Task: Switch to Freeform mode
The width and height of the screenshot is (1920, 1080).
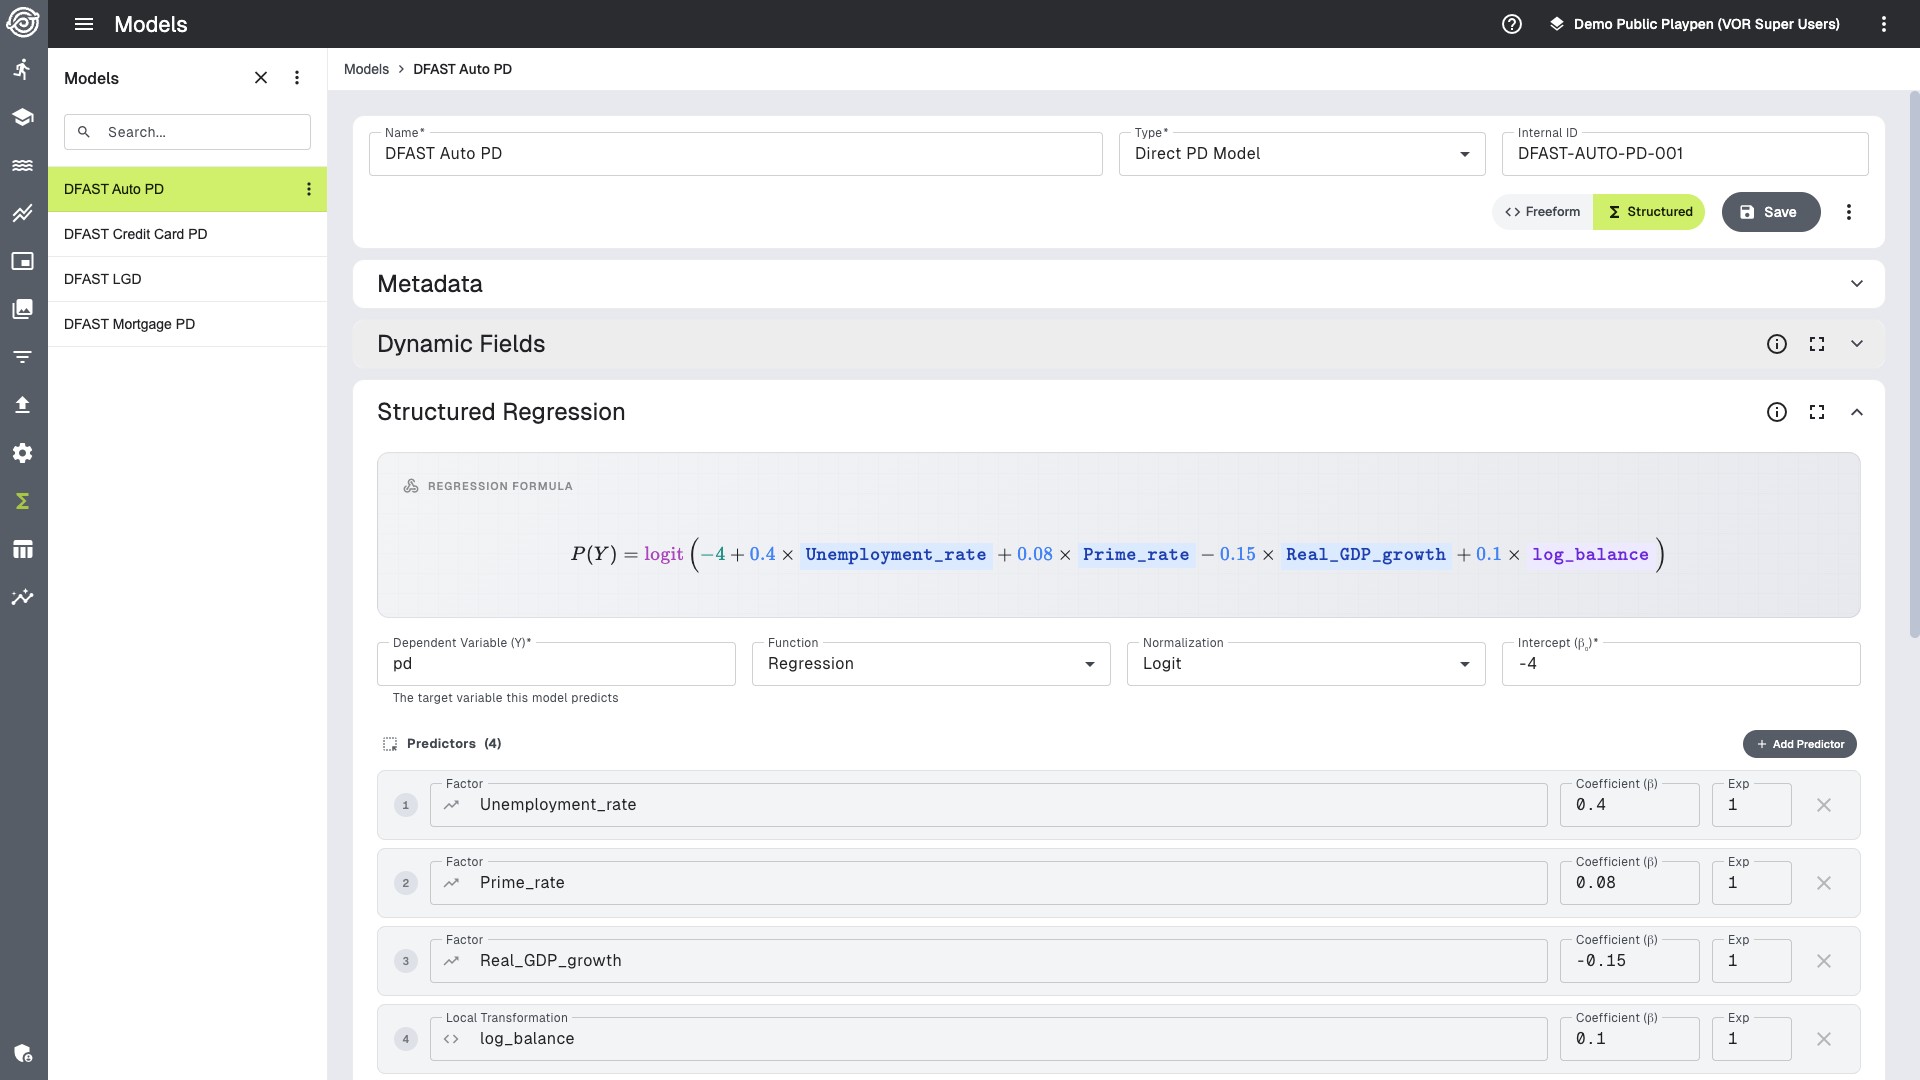Action: pyautogui.click(x=1542, y=212)
